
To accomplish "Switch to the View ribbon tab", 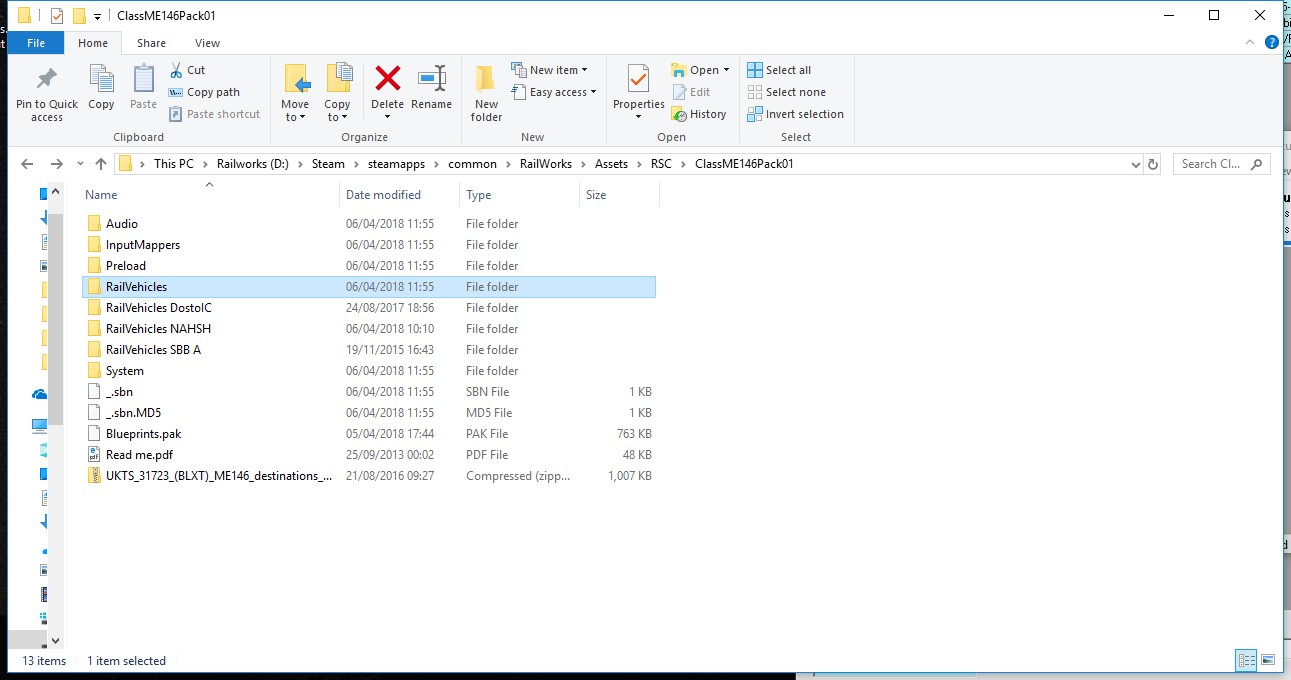I will pyautogui.click(x=207, y=43).
